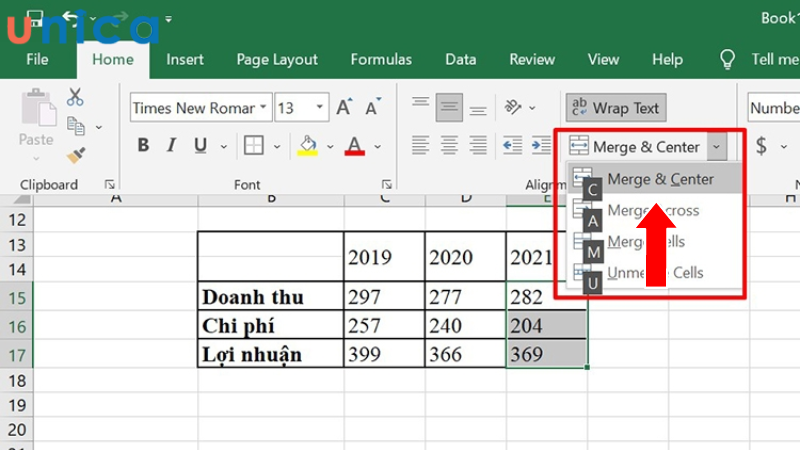Expand Copy options arrow
800x450 pixels.
(99, 127)
